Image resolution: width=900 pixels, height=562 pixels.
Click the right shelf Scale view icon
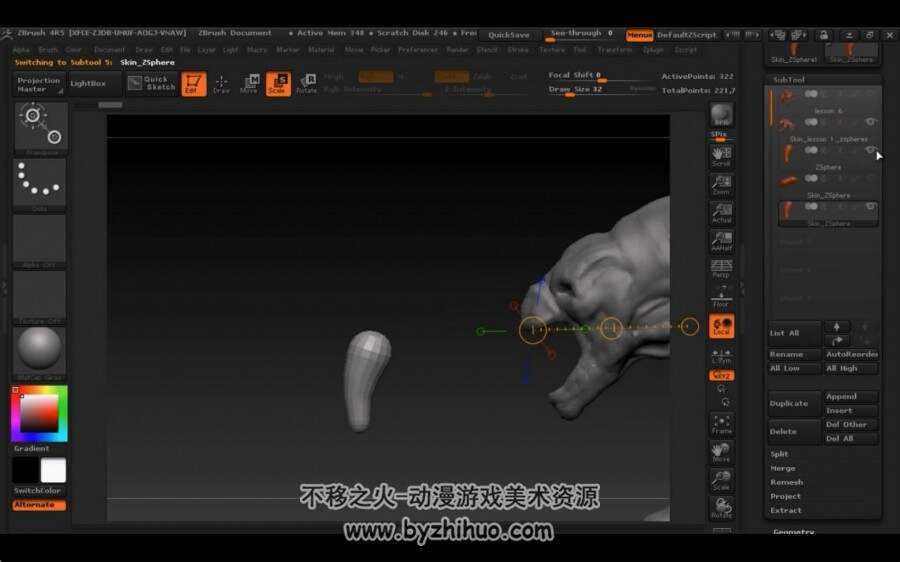coord(721,480)
